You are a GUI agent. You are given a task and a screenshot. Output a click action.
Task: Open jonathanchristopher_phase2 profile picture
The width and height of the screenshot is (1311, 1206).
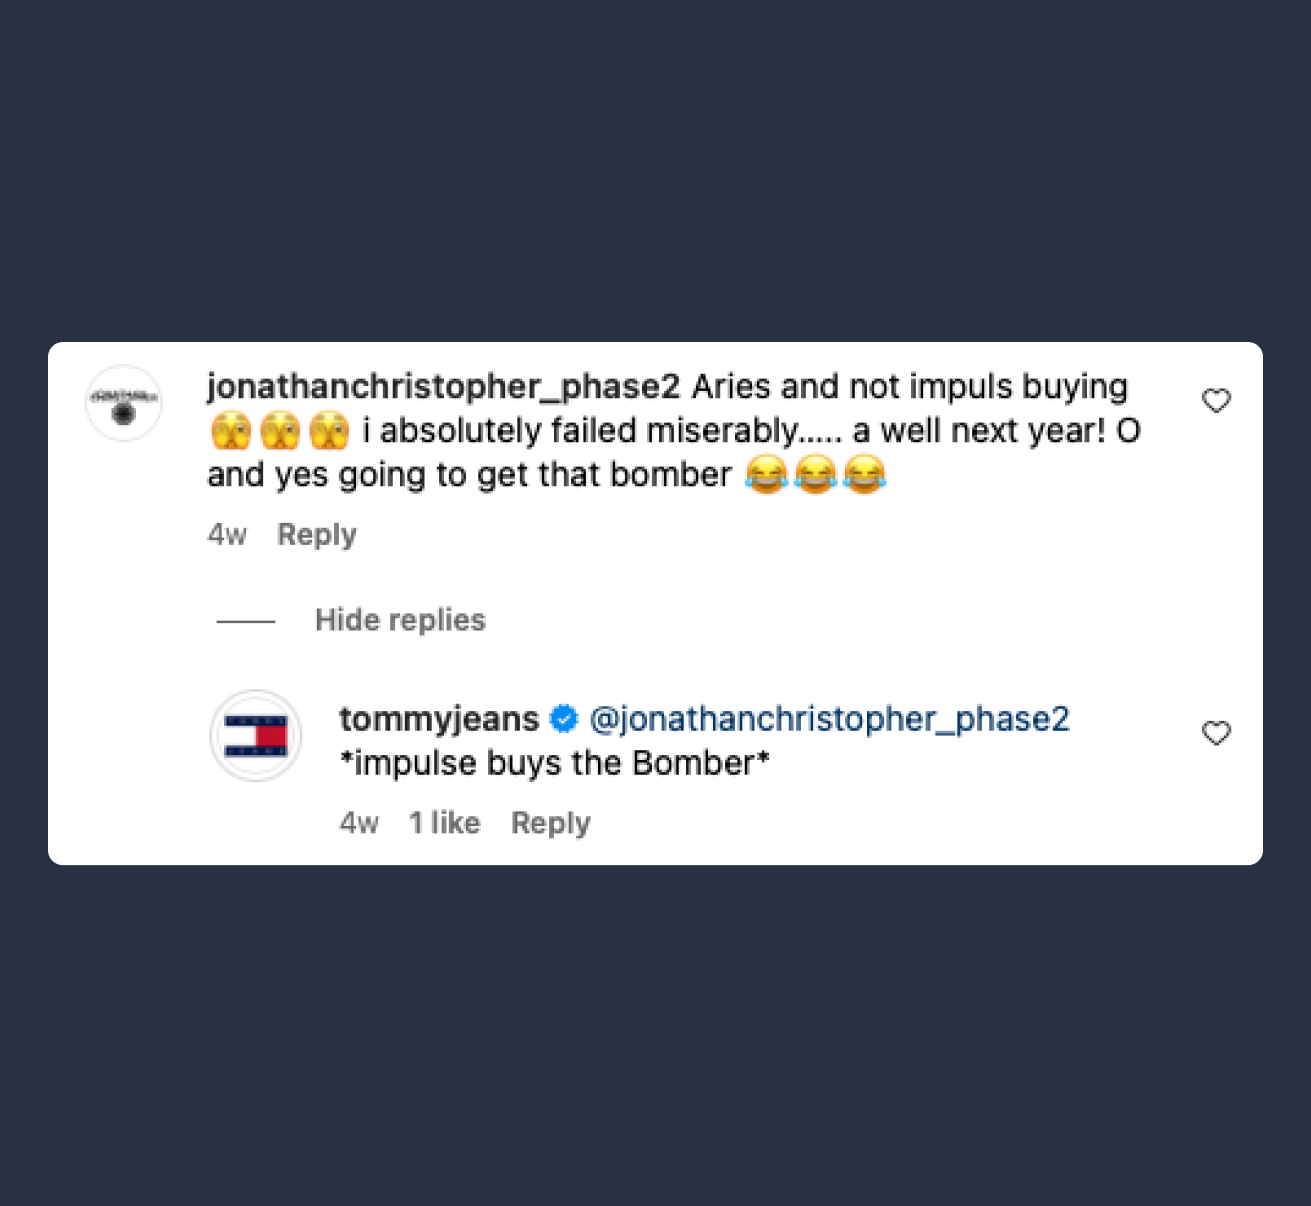pos(124,403)
